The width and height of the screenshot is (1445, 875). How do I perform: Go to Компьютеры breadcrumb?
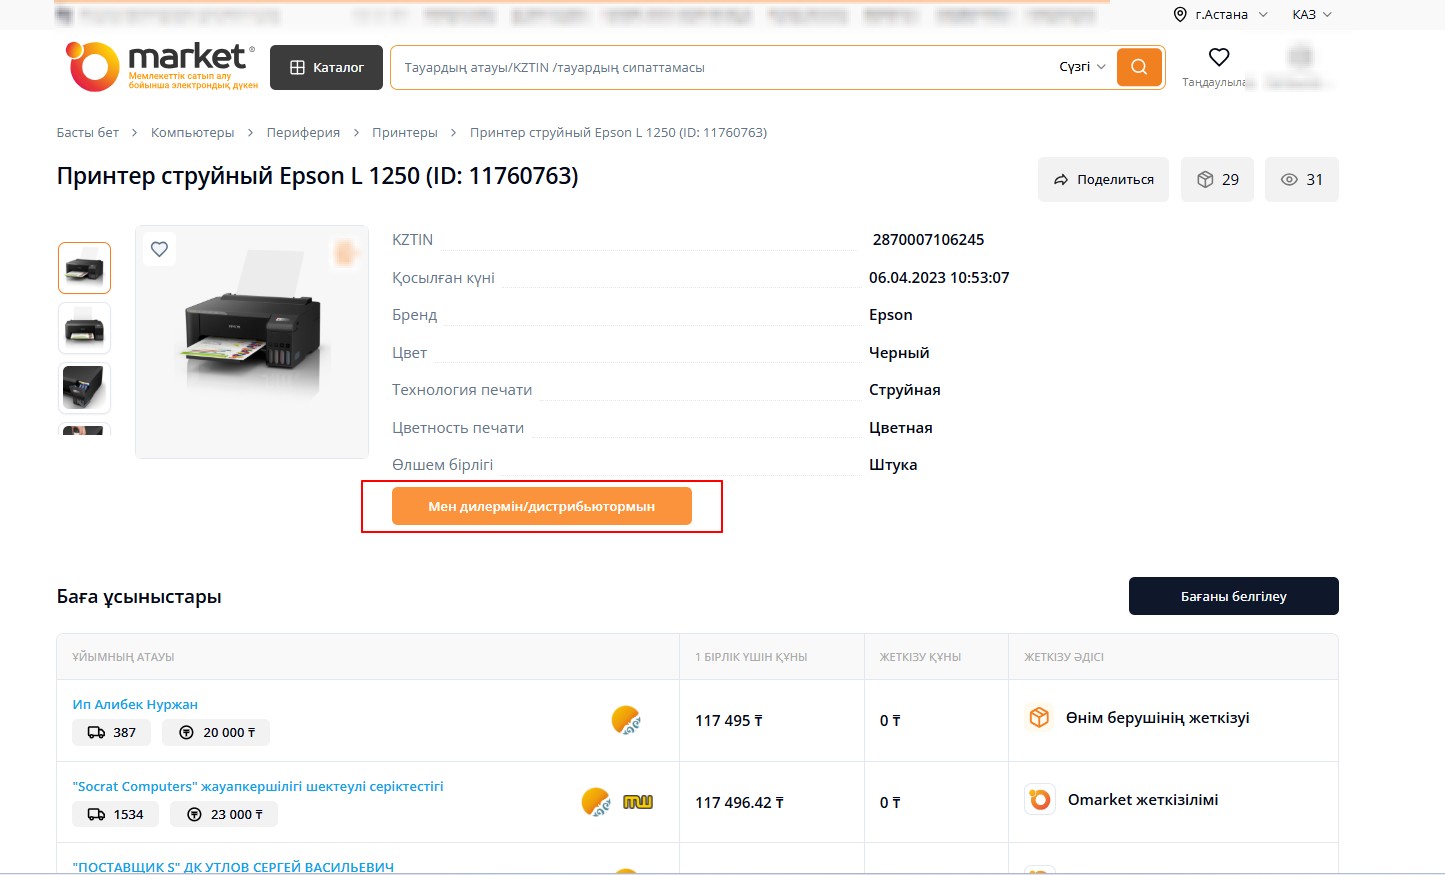tap(192, 133)
